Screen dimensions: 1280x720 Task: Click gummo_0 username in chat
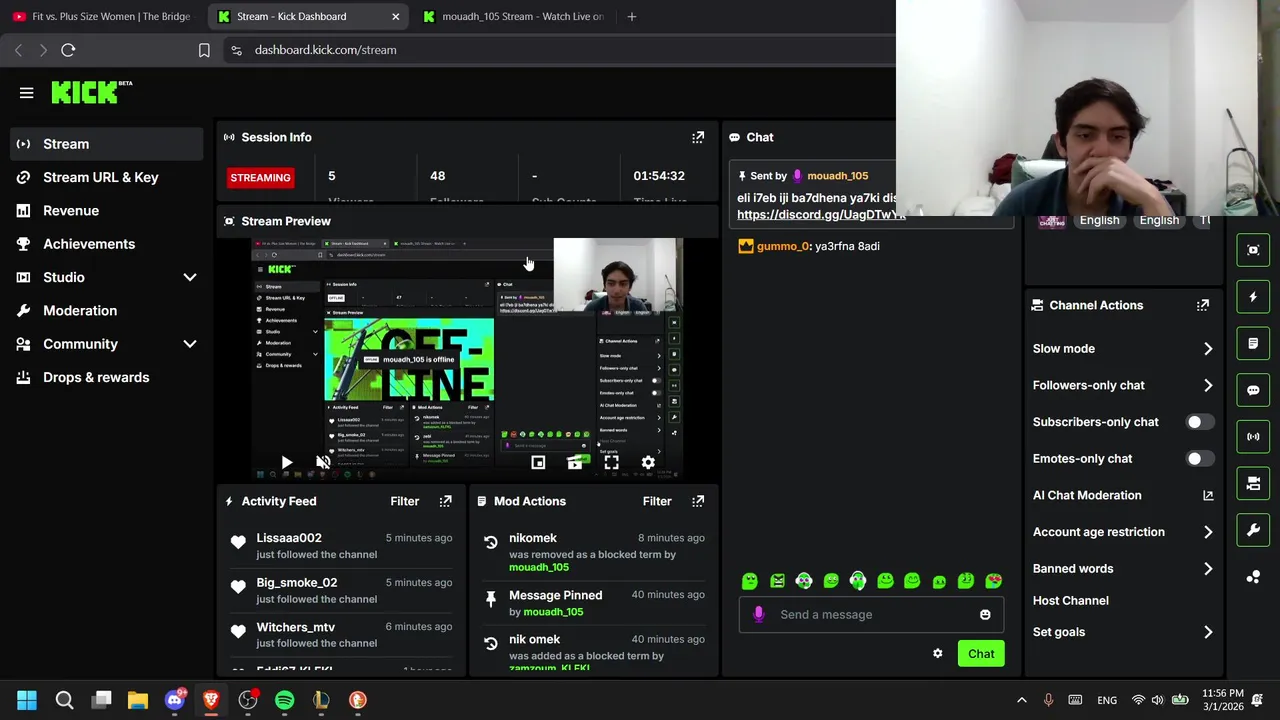[783, 246]
